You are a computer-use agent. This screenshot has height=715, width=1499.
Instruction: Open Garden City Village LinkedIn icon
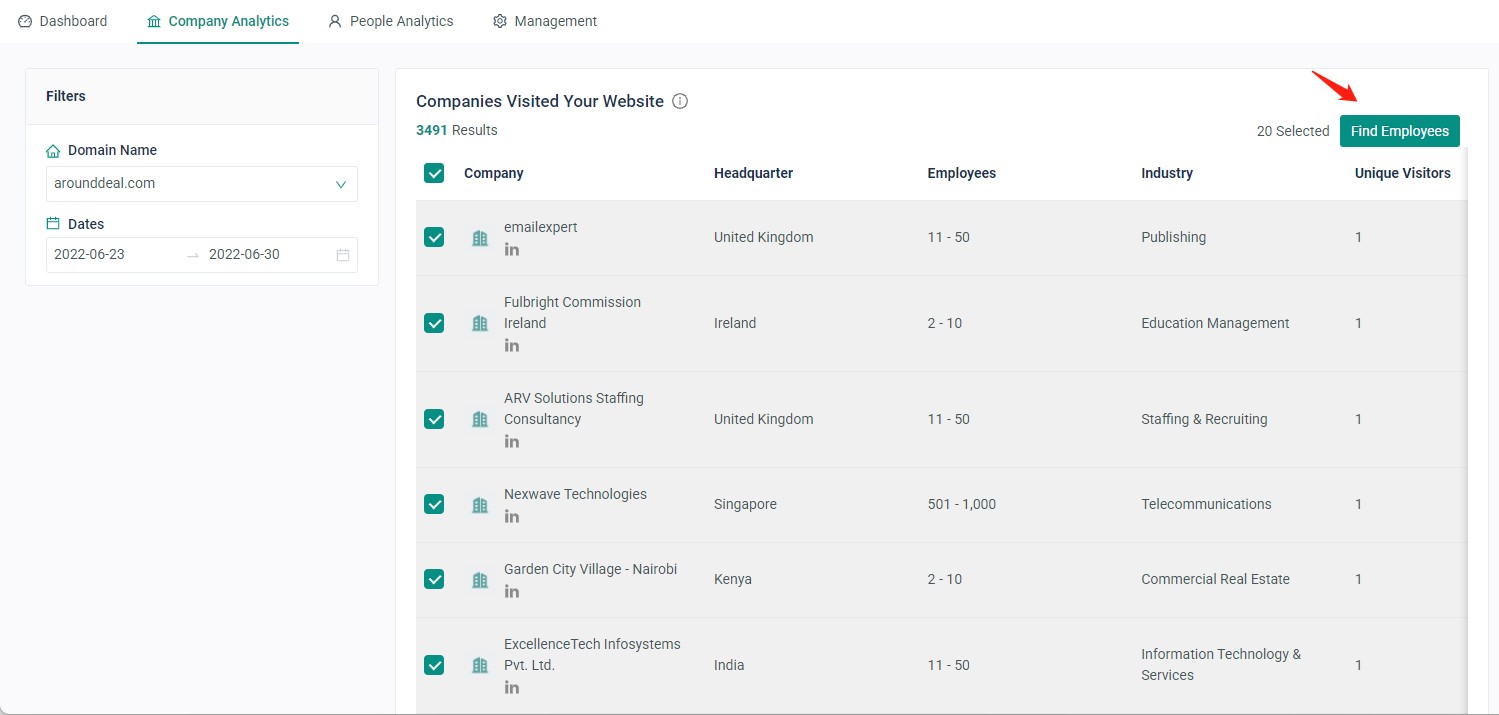coord(512,591)
